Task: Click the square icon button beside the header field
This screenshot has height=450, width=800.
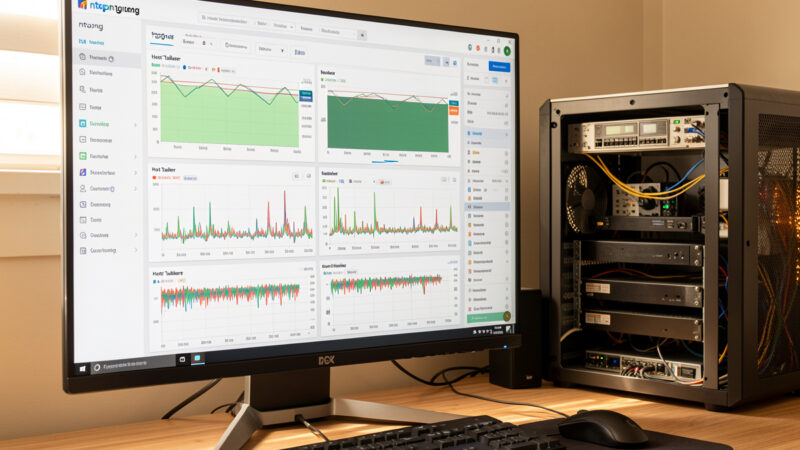Action: coord(362,35)
